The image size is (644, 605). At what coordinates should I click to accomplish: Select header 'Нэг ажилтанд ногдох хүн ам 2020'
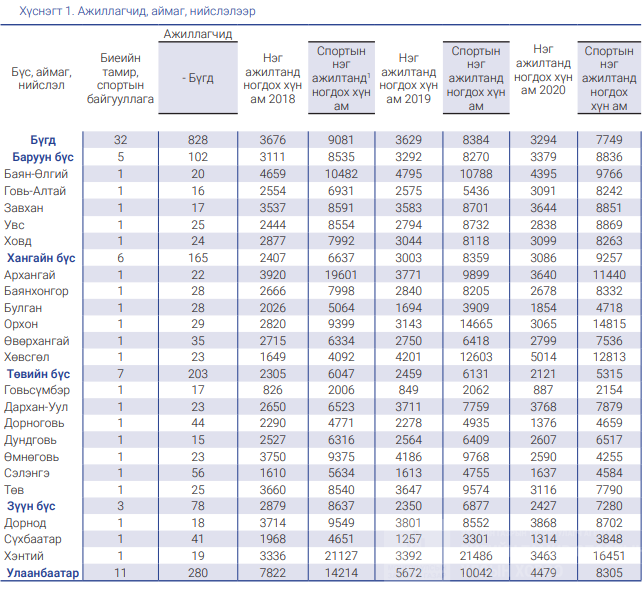pos(543,69)
